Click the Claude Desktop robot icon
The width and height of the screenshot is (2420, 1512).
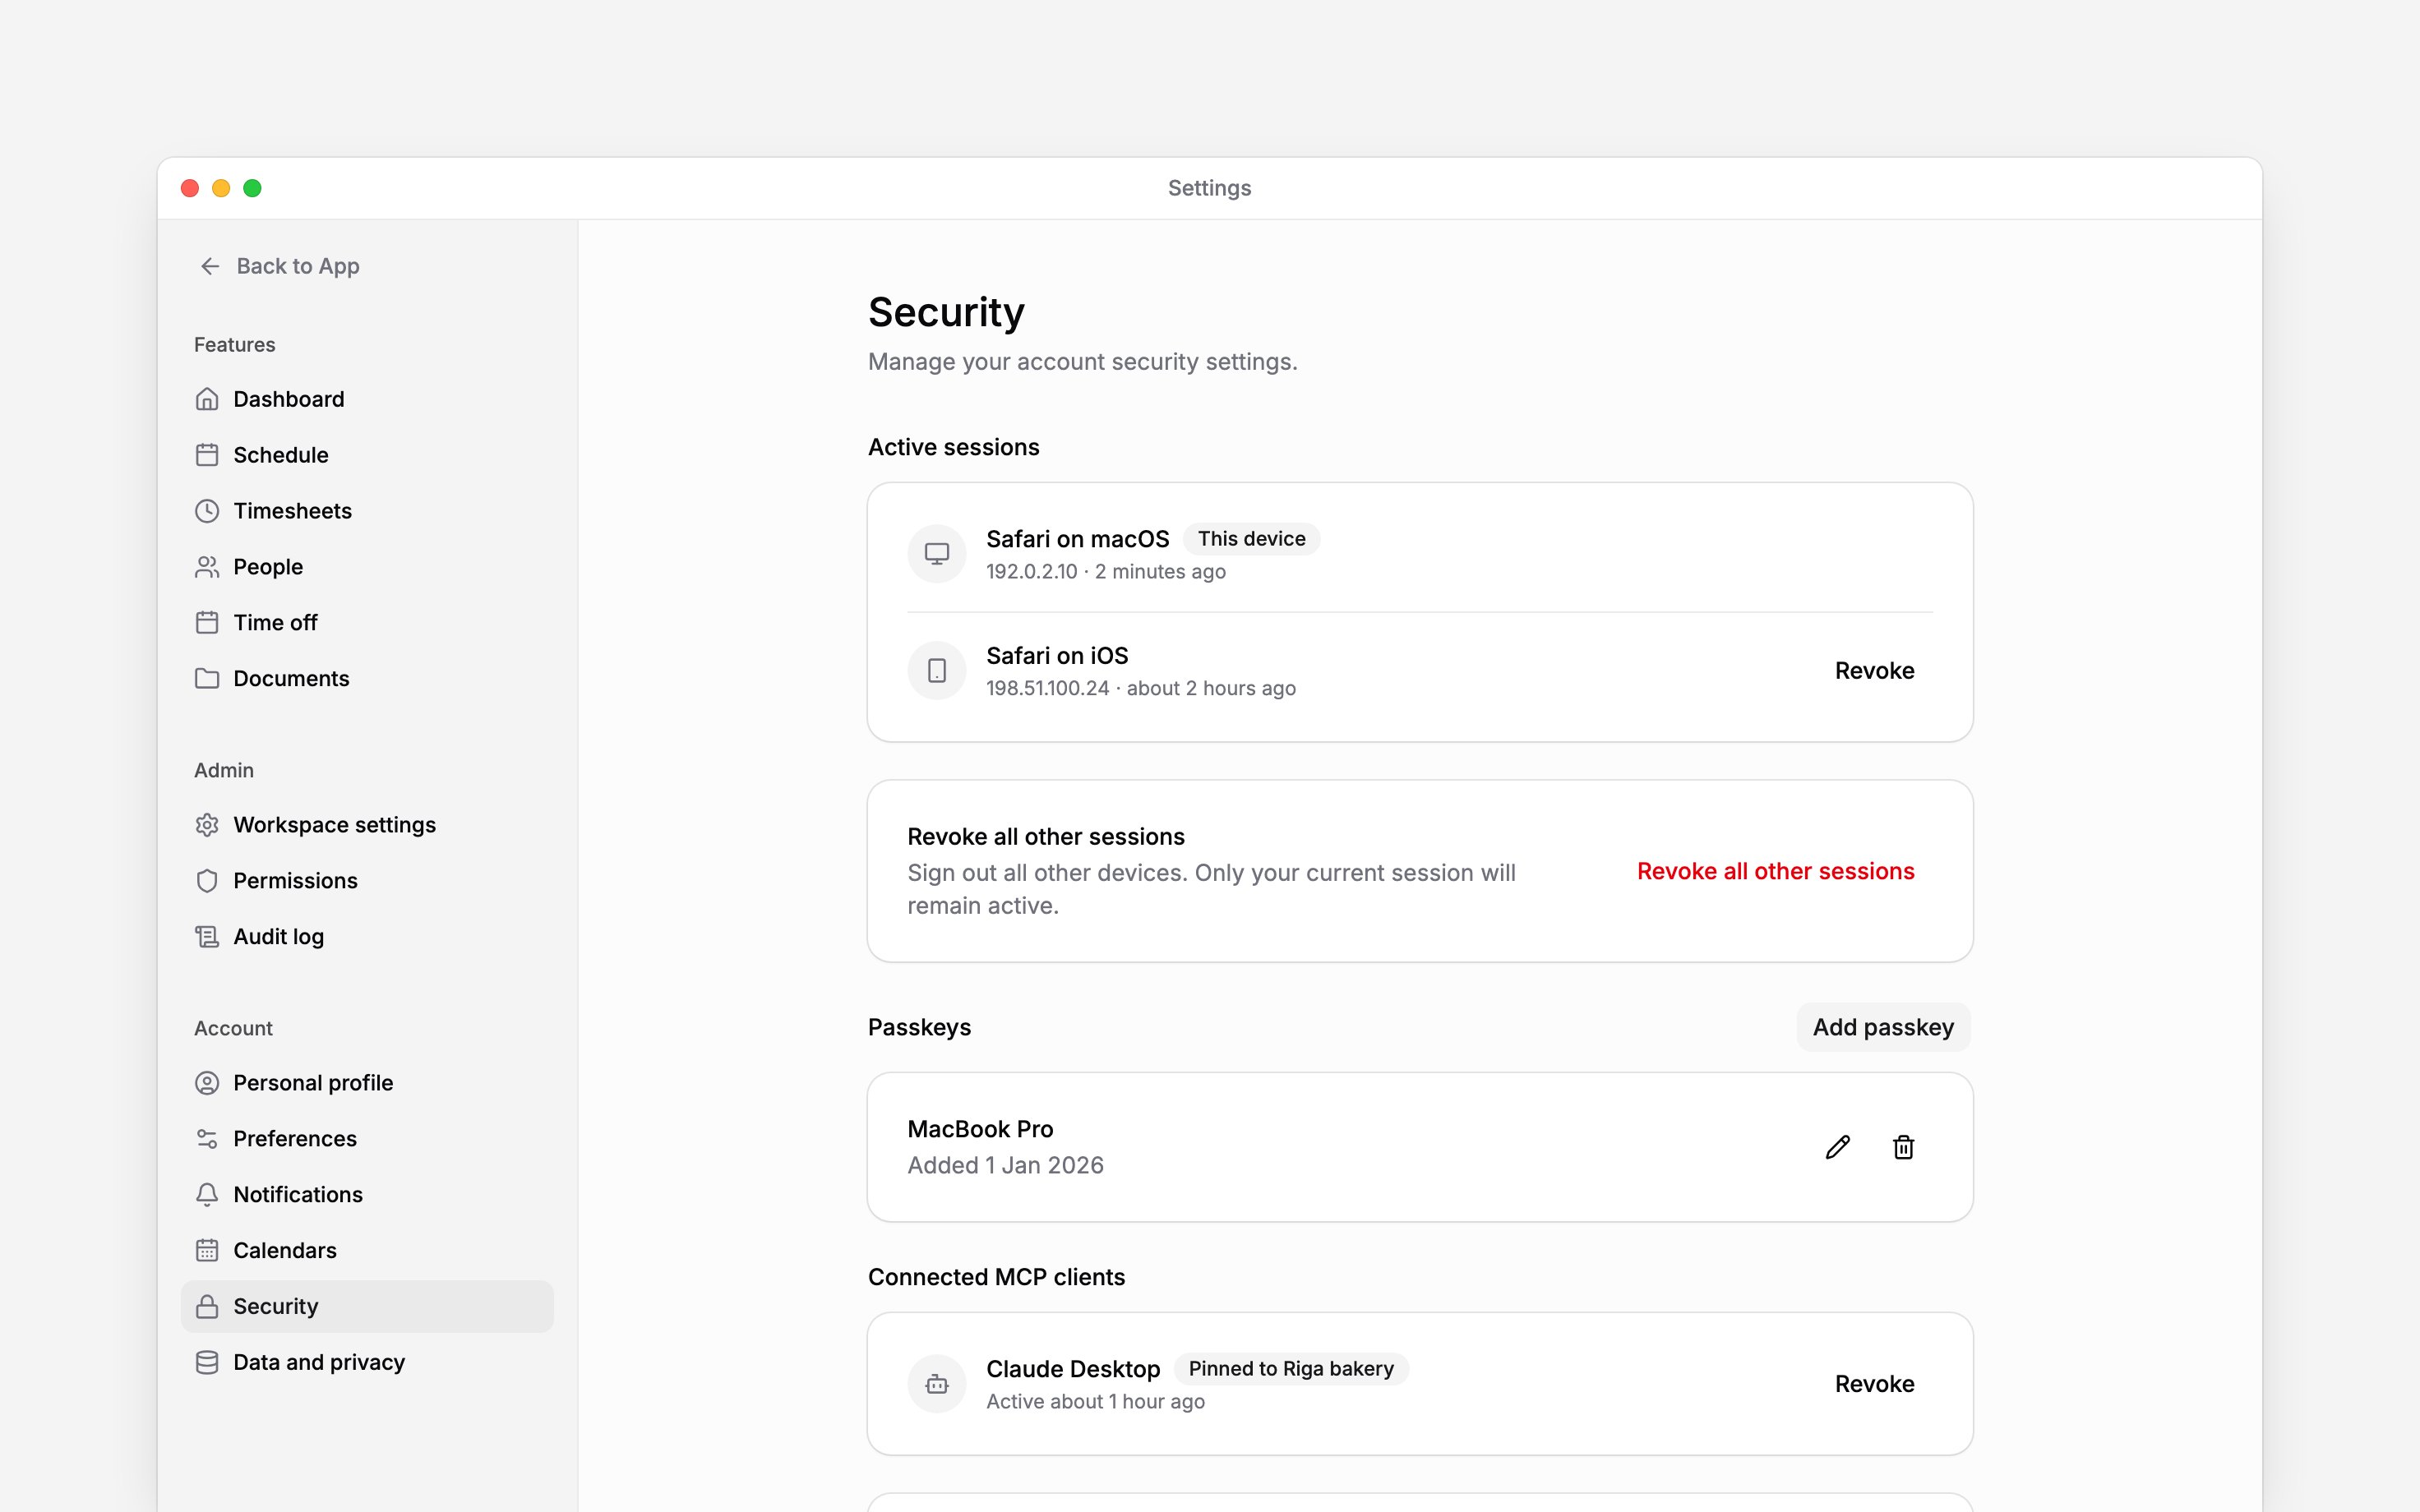point(936,1384)
